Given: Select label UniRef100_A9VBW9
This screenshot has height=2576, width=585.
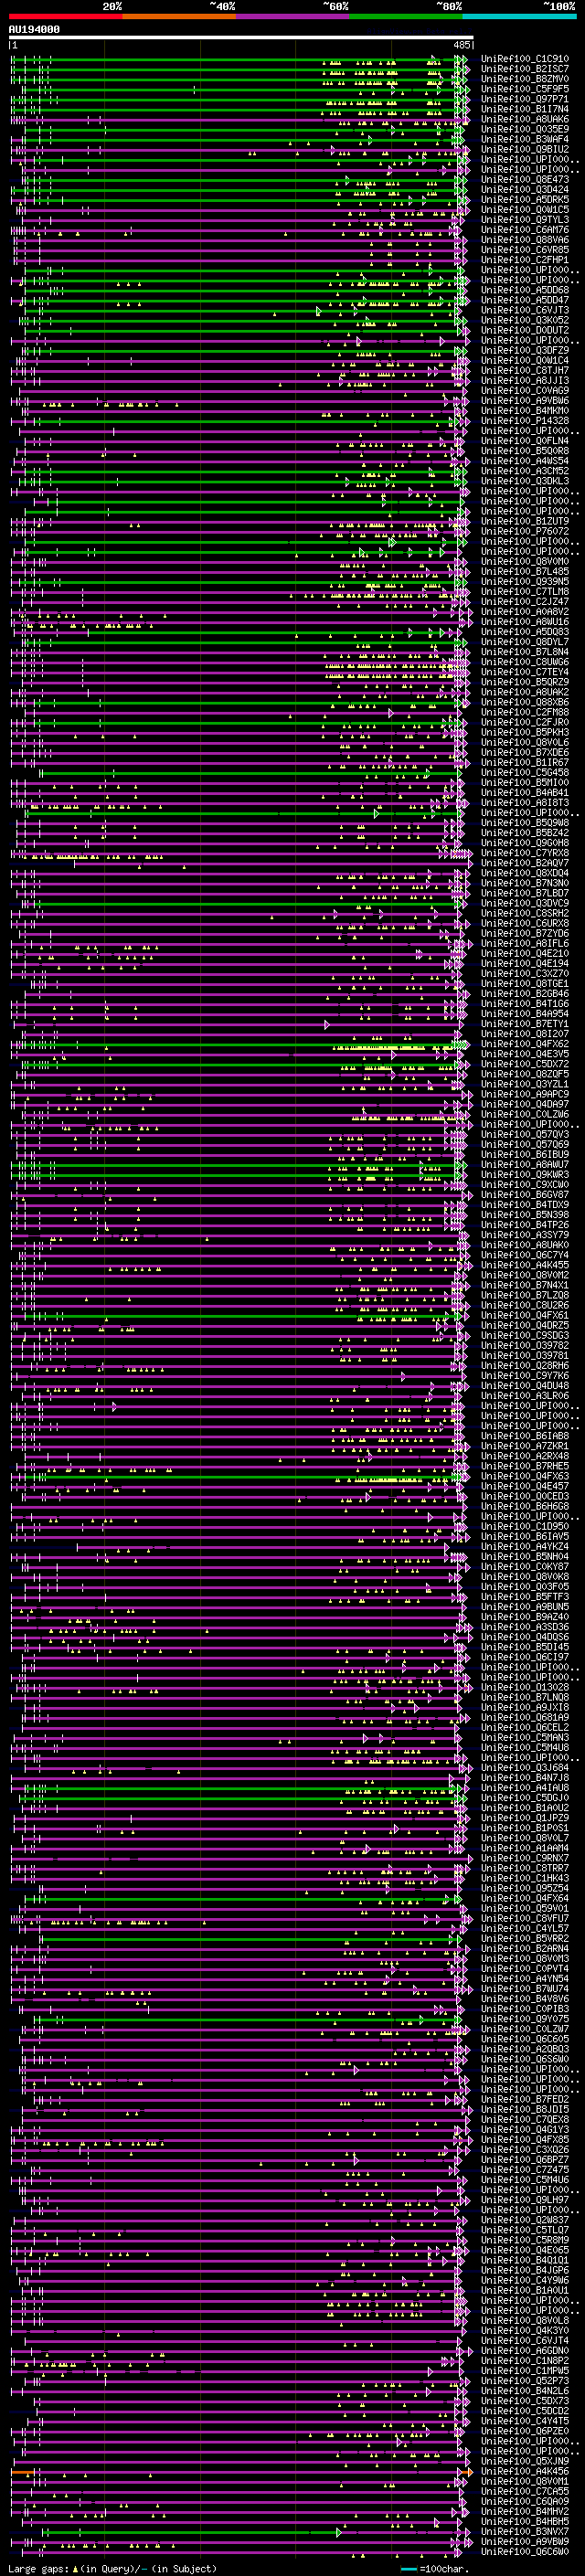Looking at the screenshot, I should (x=525, y=2541).
